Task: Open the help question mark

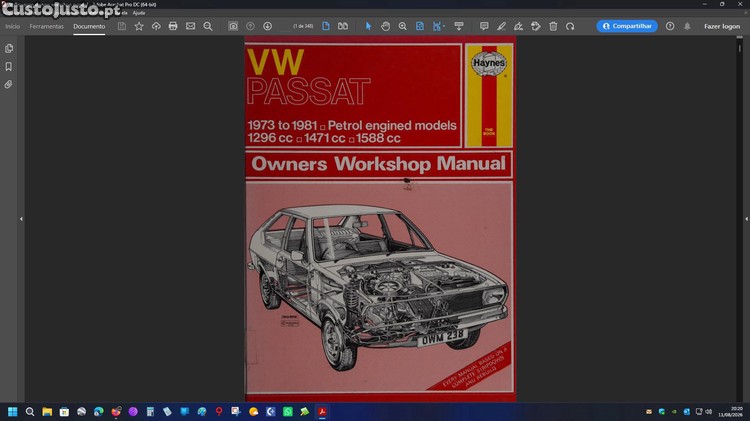Action: [670, 26]
